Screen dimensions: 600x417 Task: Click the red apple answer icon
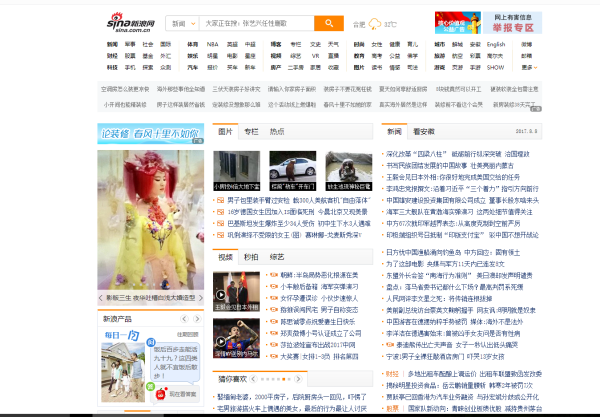coord(161,393)
